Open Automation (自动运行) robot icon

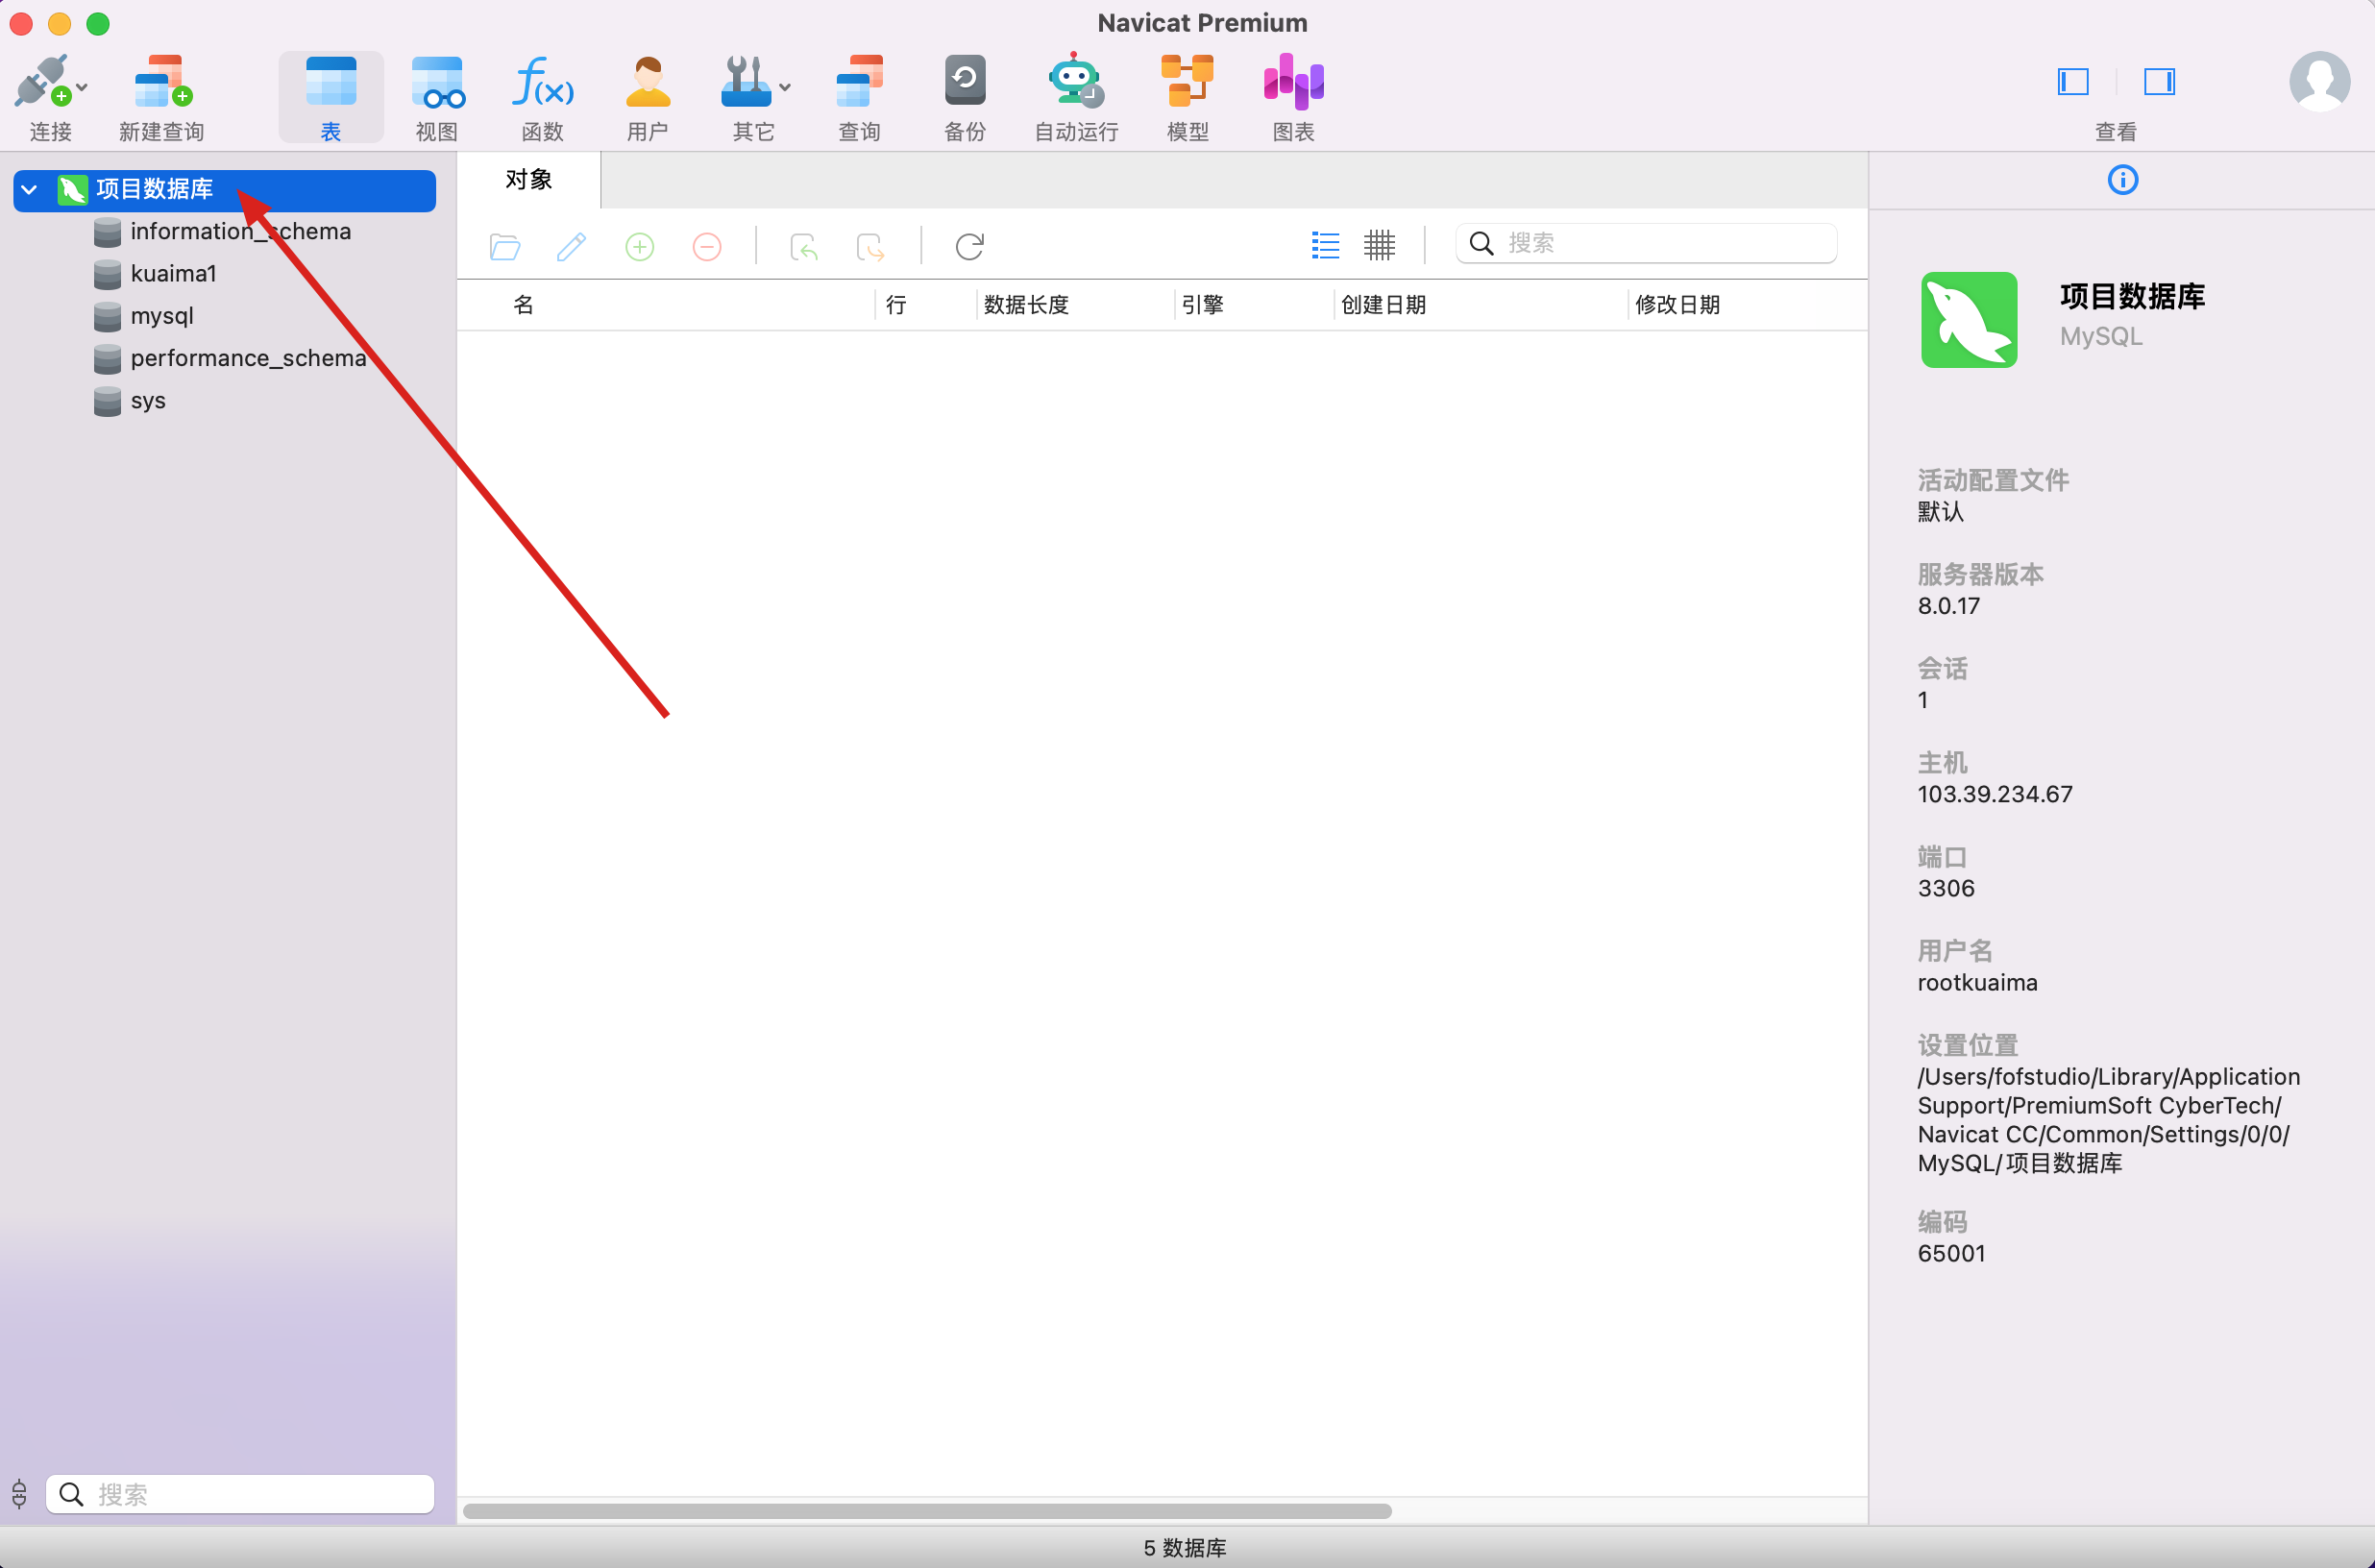click(x=1075, y=80)
